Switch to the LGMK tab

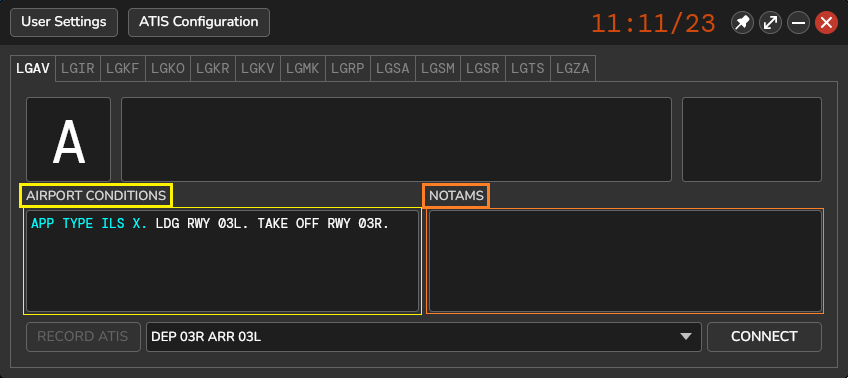pos(303,69)
